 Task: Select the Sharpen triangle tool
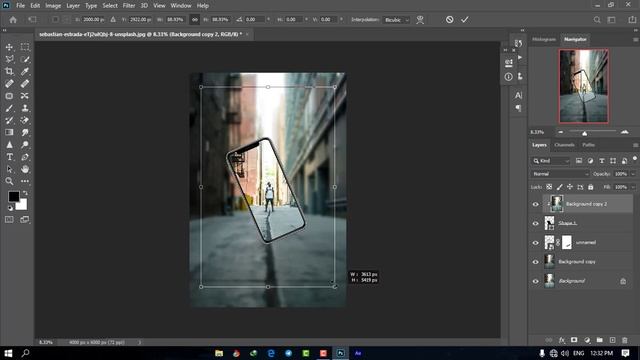coord(9,144)
